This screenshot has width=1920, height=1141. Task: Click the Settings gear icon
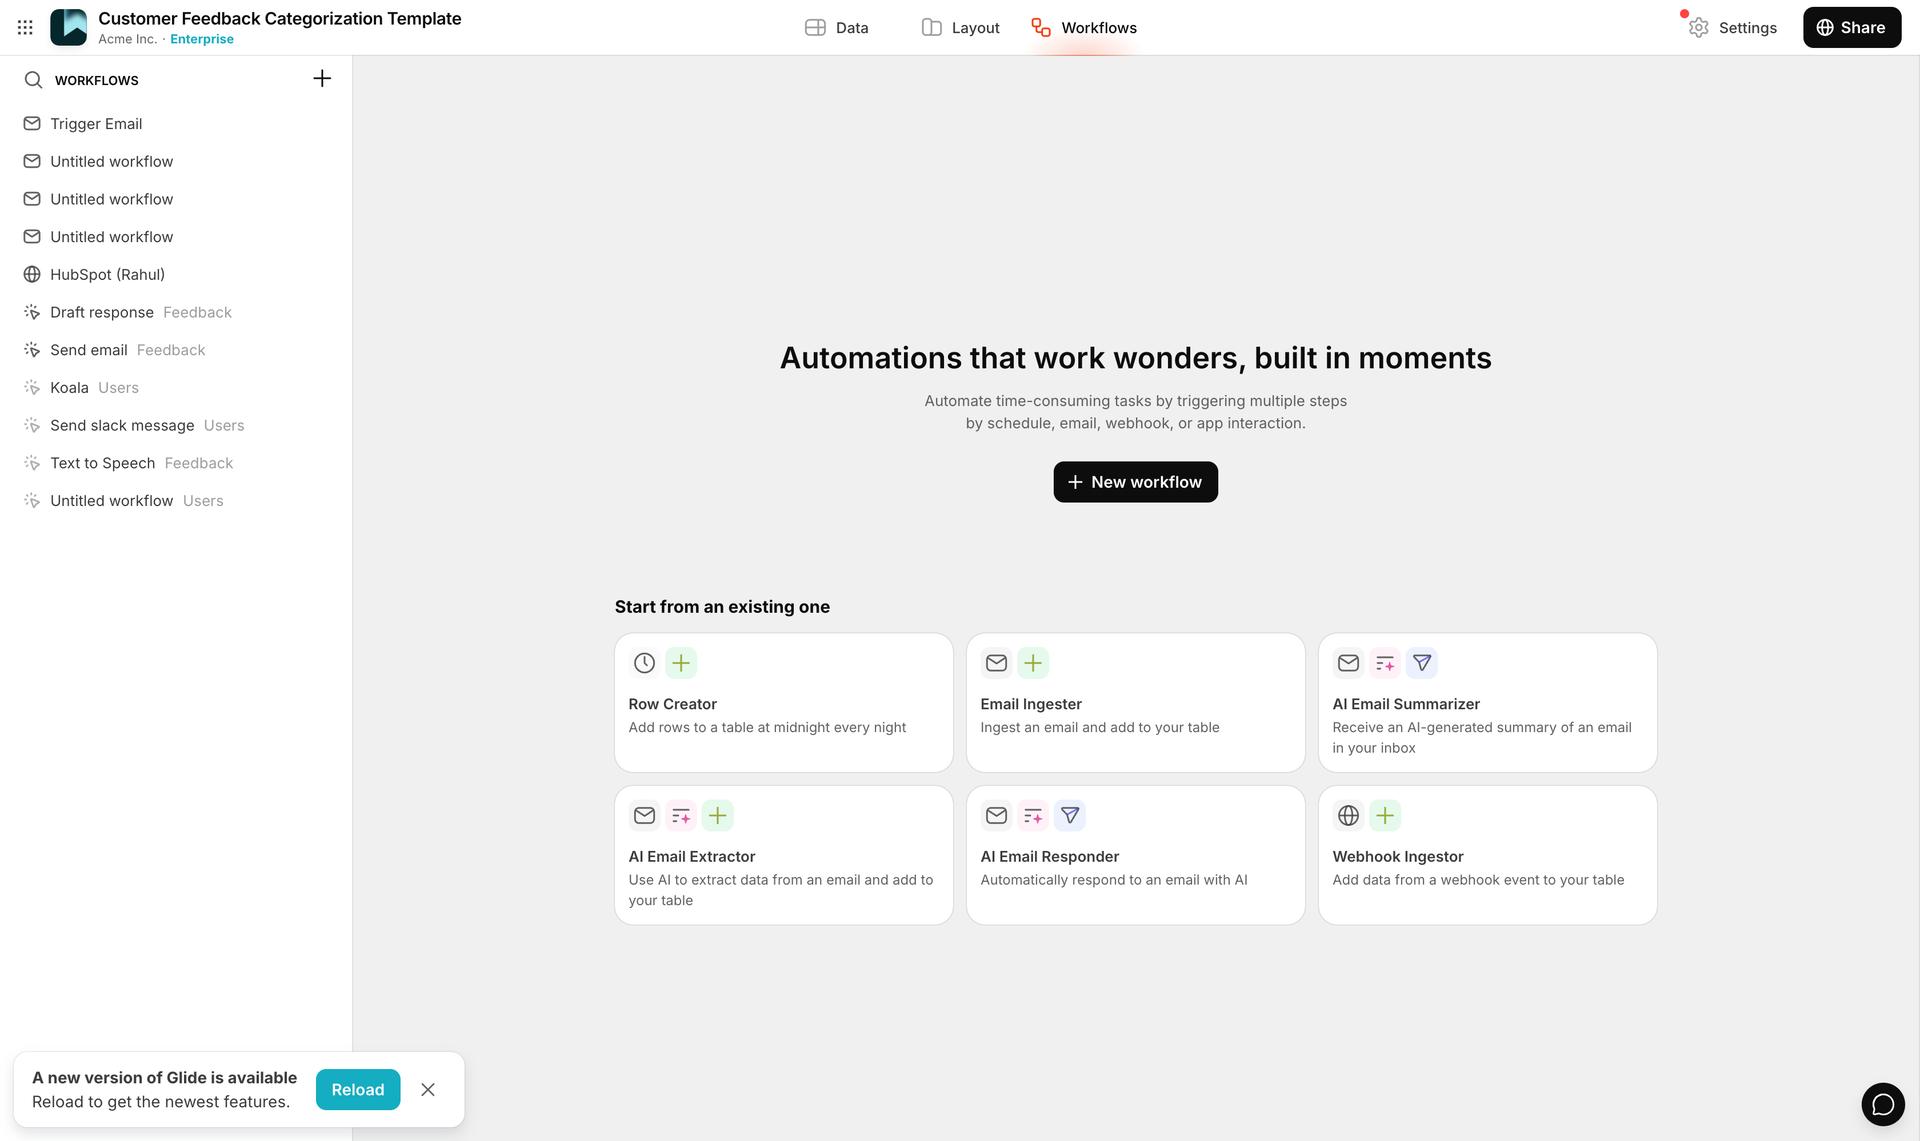(x=1697, y=27)
